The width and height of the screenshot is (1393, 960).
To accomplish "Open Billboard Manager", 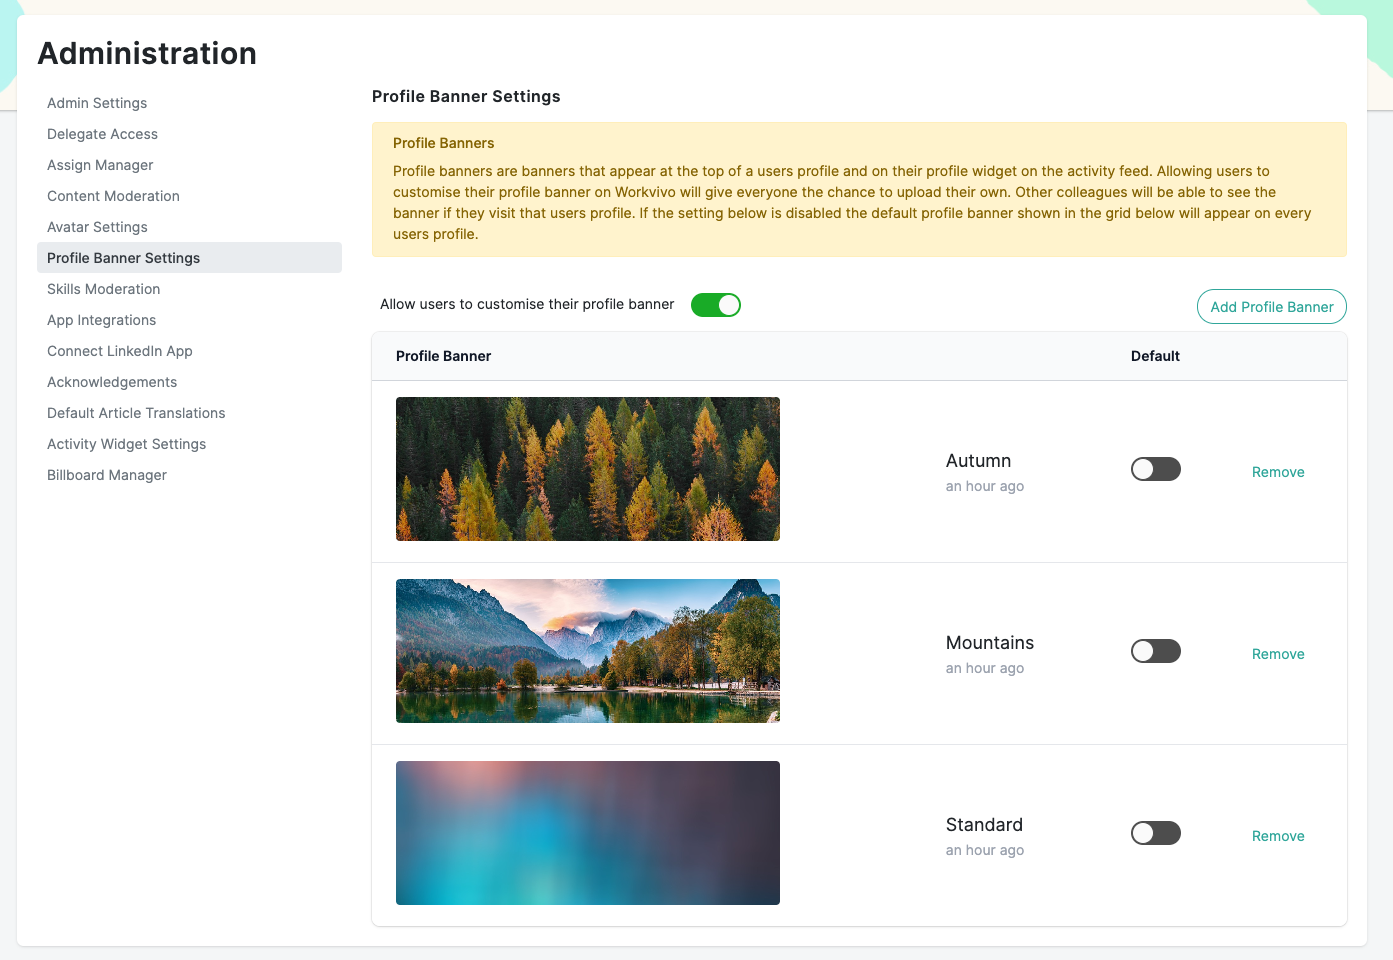I will tap(107, 475).
